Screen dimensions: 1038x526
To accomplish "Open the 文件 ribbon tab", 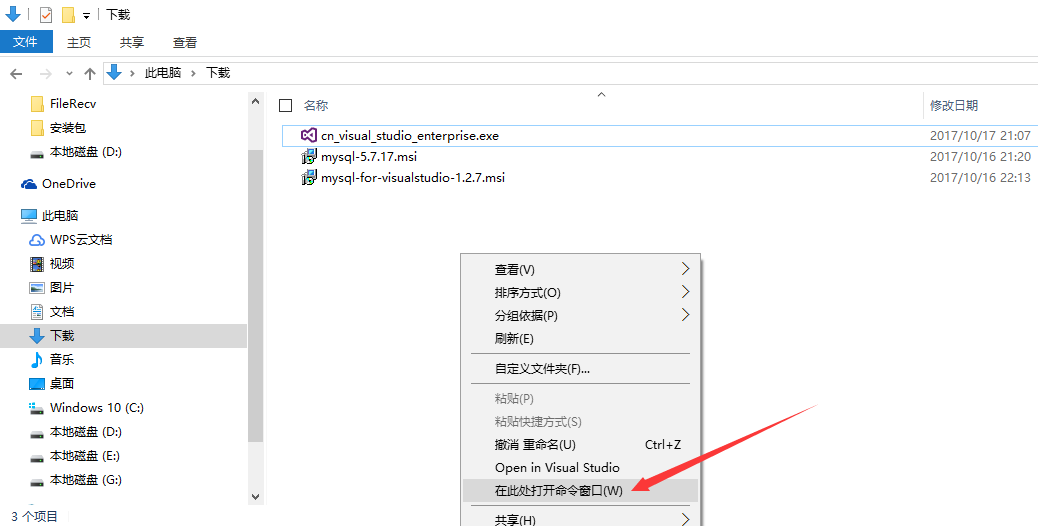I will pos(25,42).
